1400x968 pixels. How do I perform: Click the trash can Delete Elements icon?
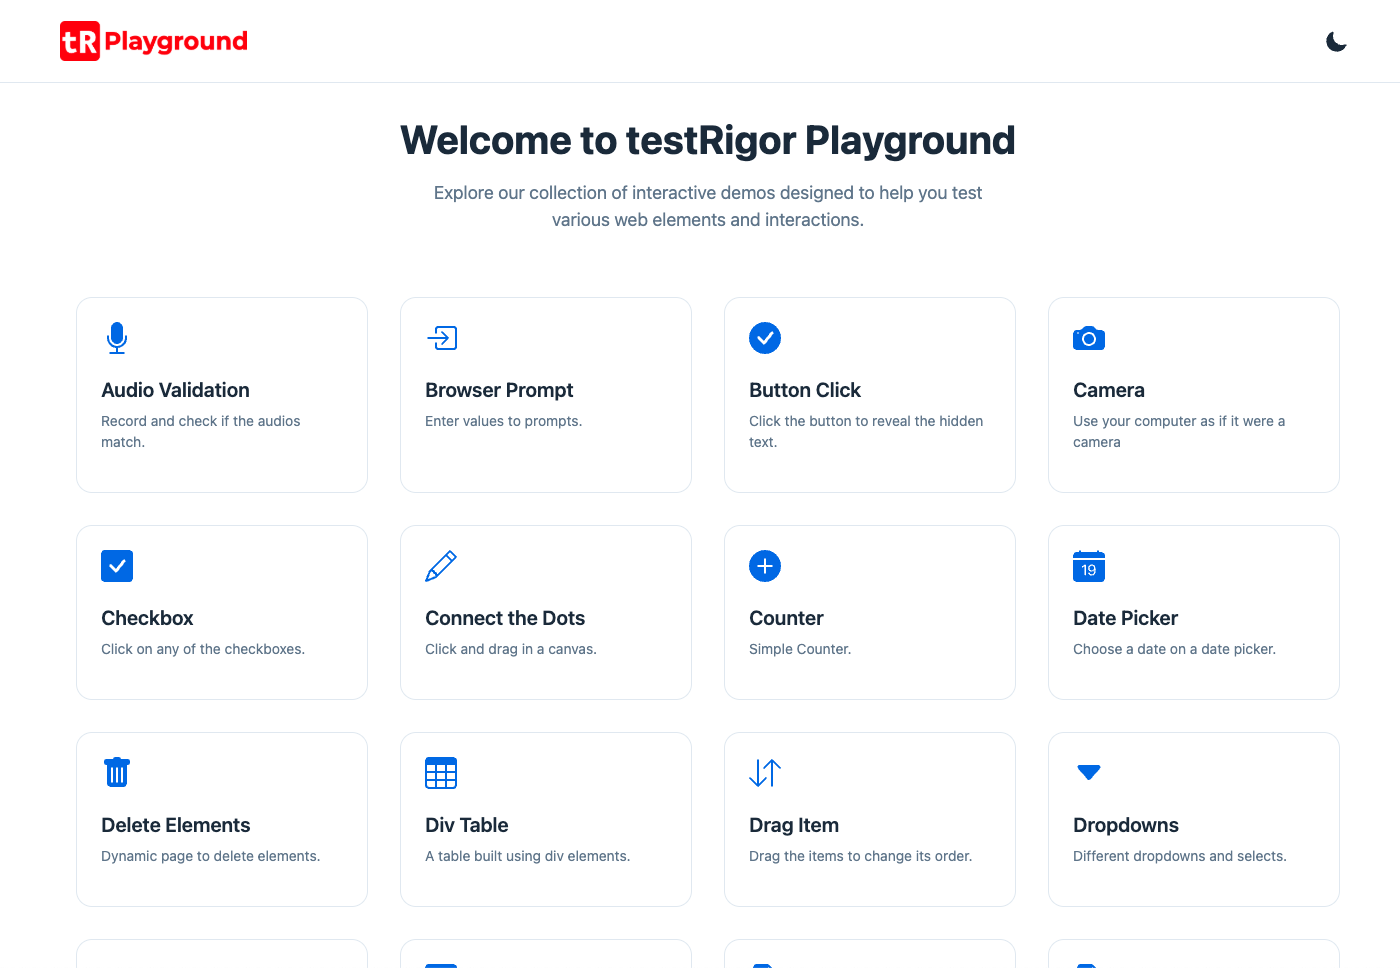tap(117, 773)
